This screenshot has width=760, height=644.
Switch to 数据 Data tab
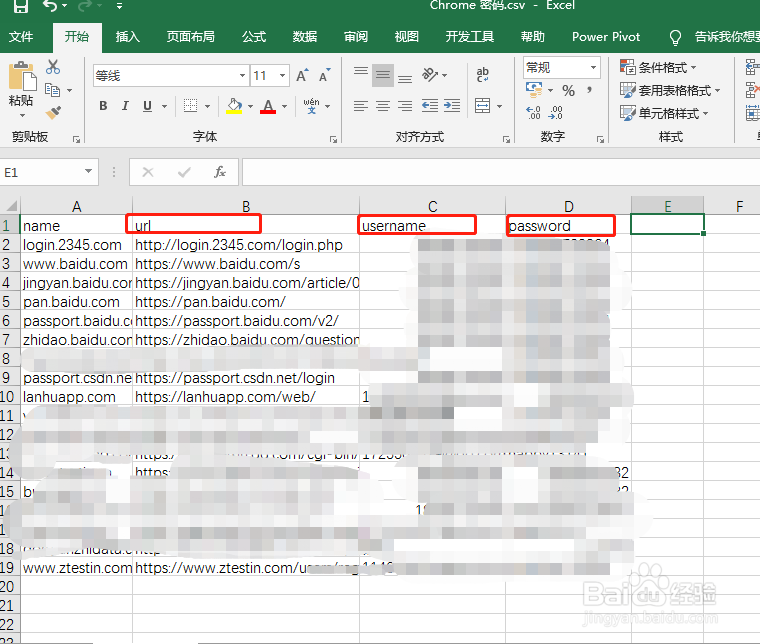click(305, 37)
